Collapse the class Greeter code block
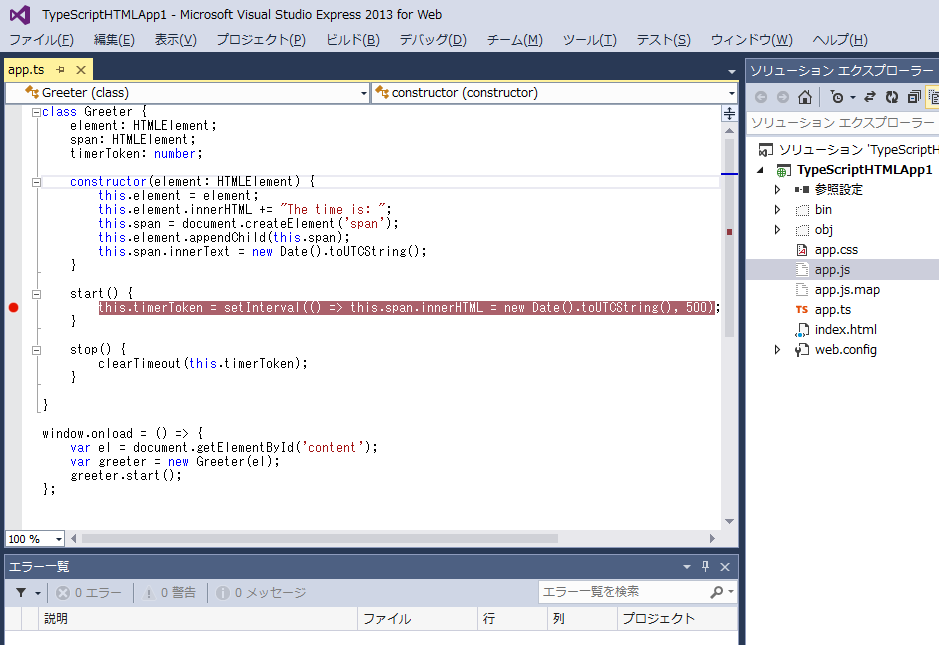 pos(37,112)
